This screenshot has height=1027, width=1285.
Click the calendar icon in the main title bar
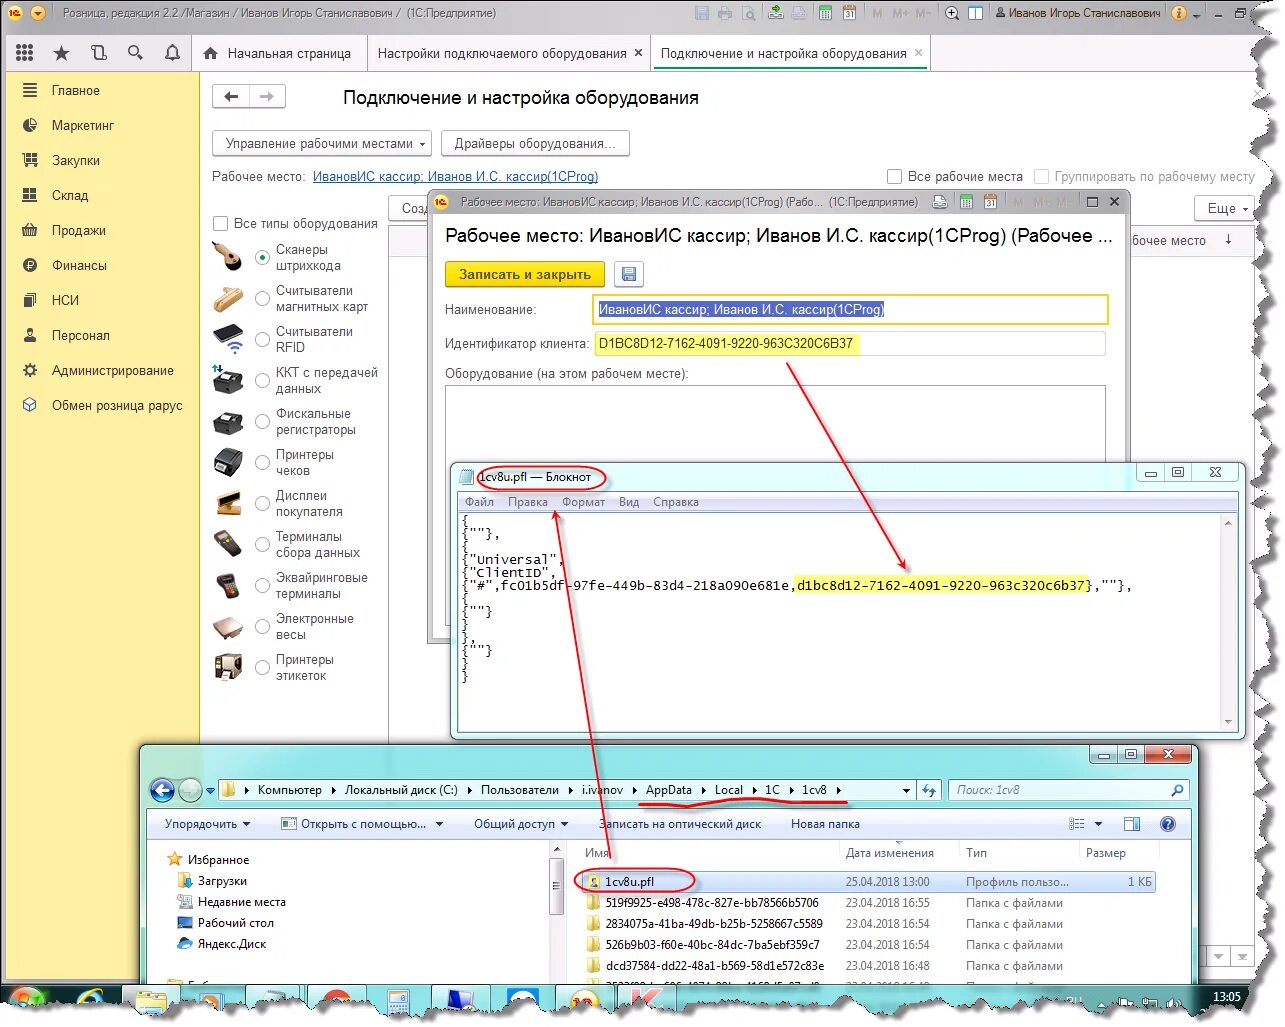[849, 13]
